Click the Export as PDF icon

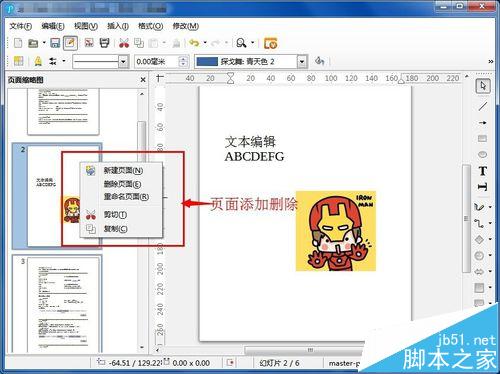tap(89, 43)
